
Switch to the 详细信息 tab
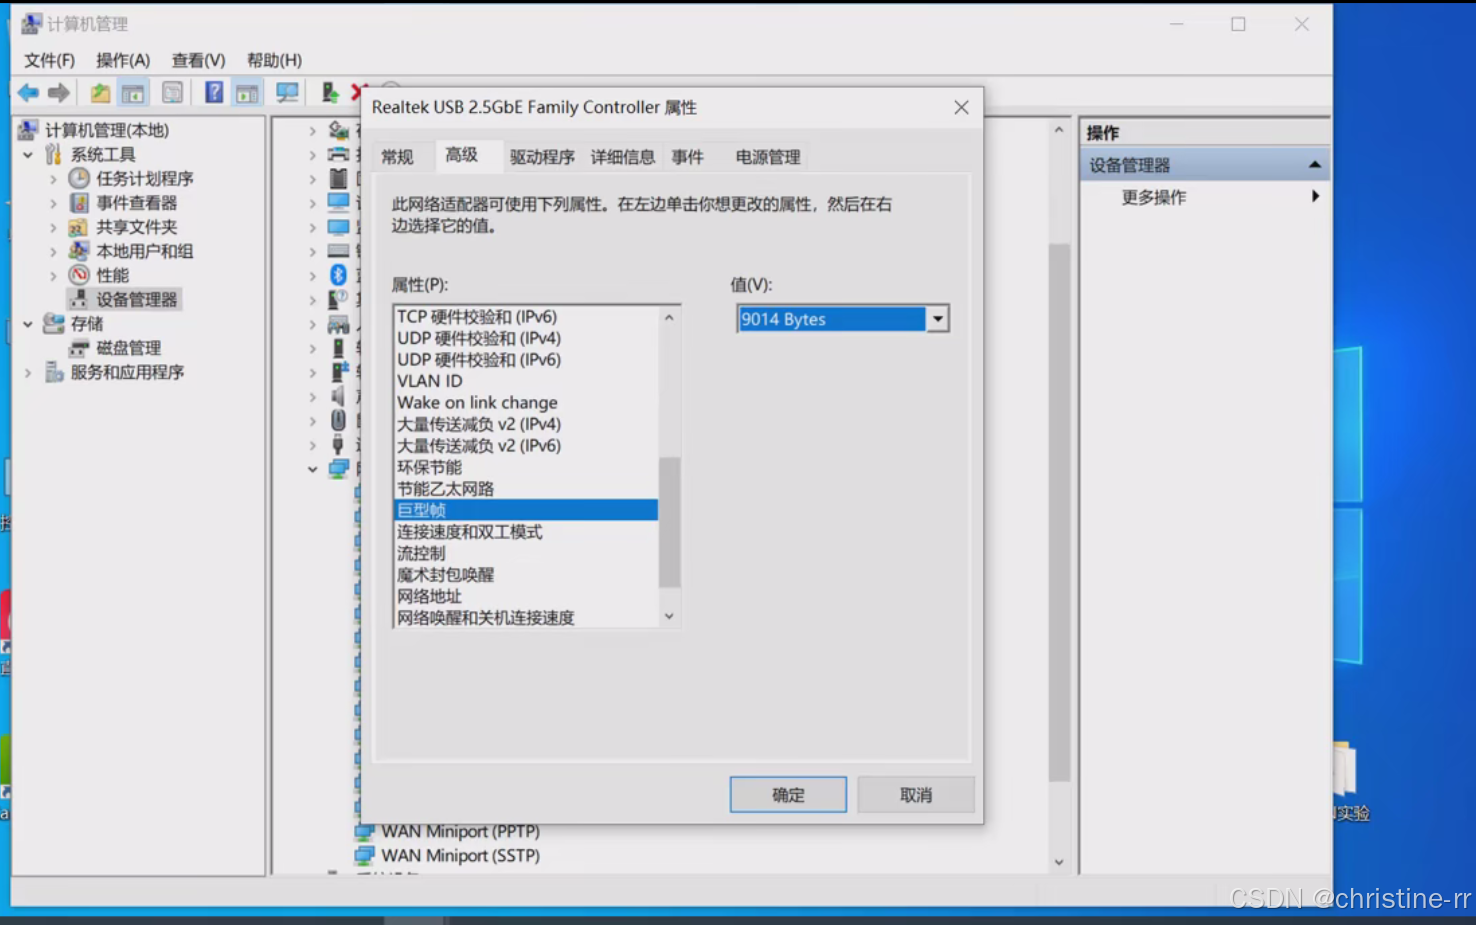[x=622, y=157]
